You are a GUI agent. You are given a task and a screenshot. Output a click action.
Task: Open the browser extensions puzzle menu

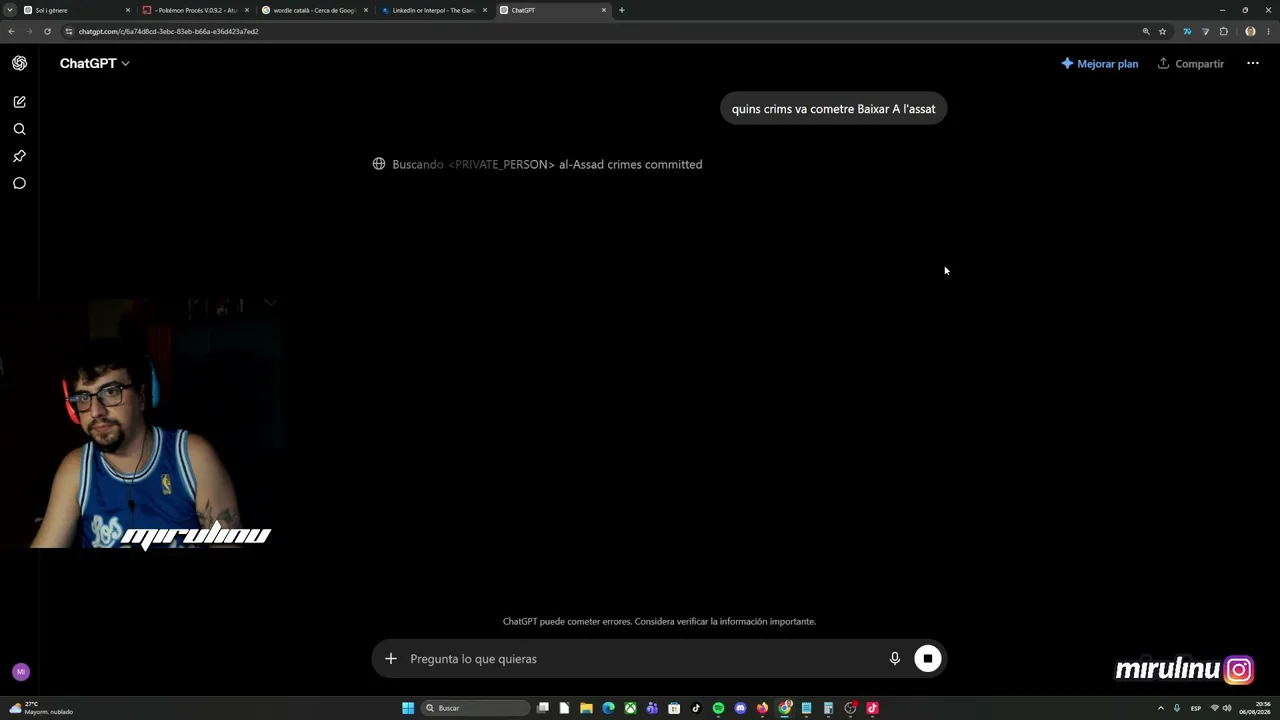click(1223, 31)
